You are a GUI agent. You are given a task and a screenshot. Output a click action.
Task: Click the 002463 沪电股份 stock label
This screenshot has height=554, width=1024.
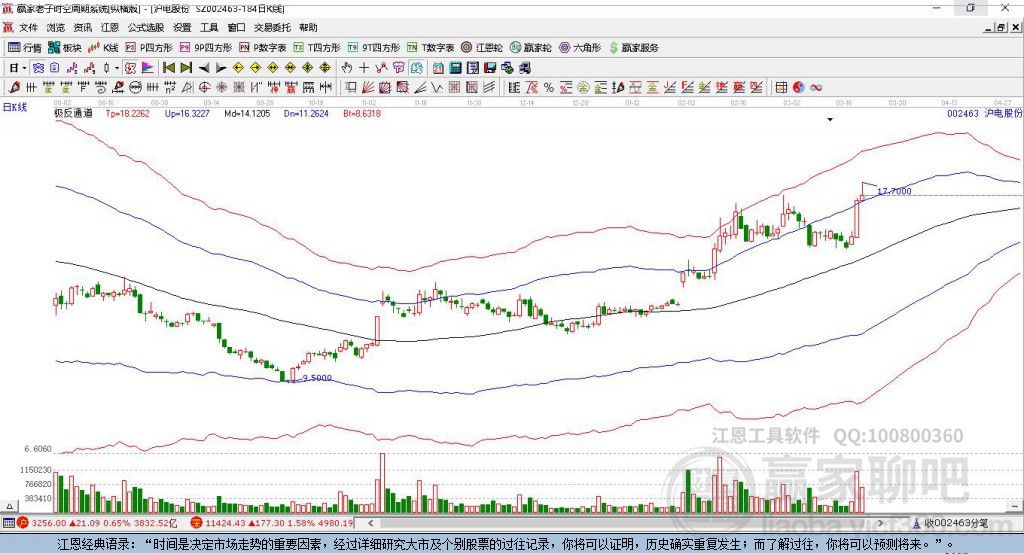984,114
